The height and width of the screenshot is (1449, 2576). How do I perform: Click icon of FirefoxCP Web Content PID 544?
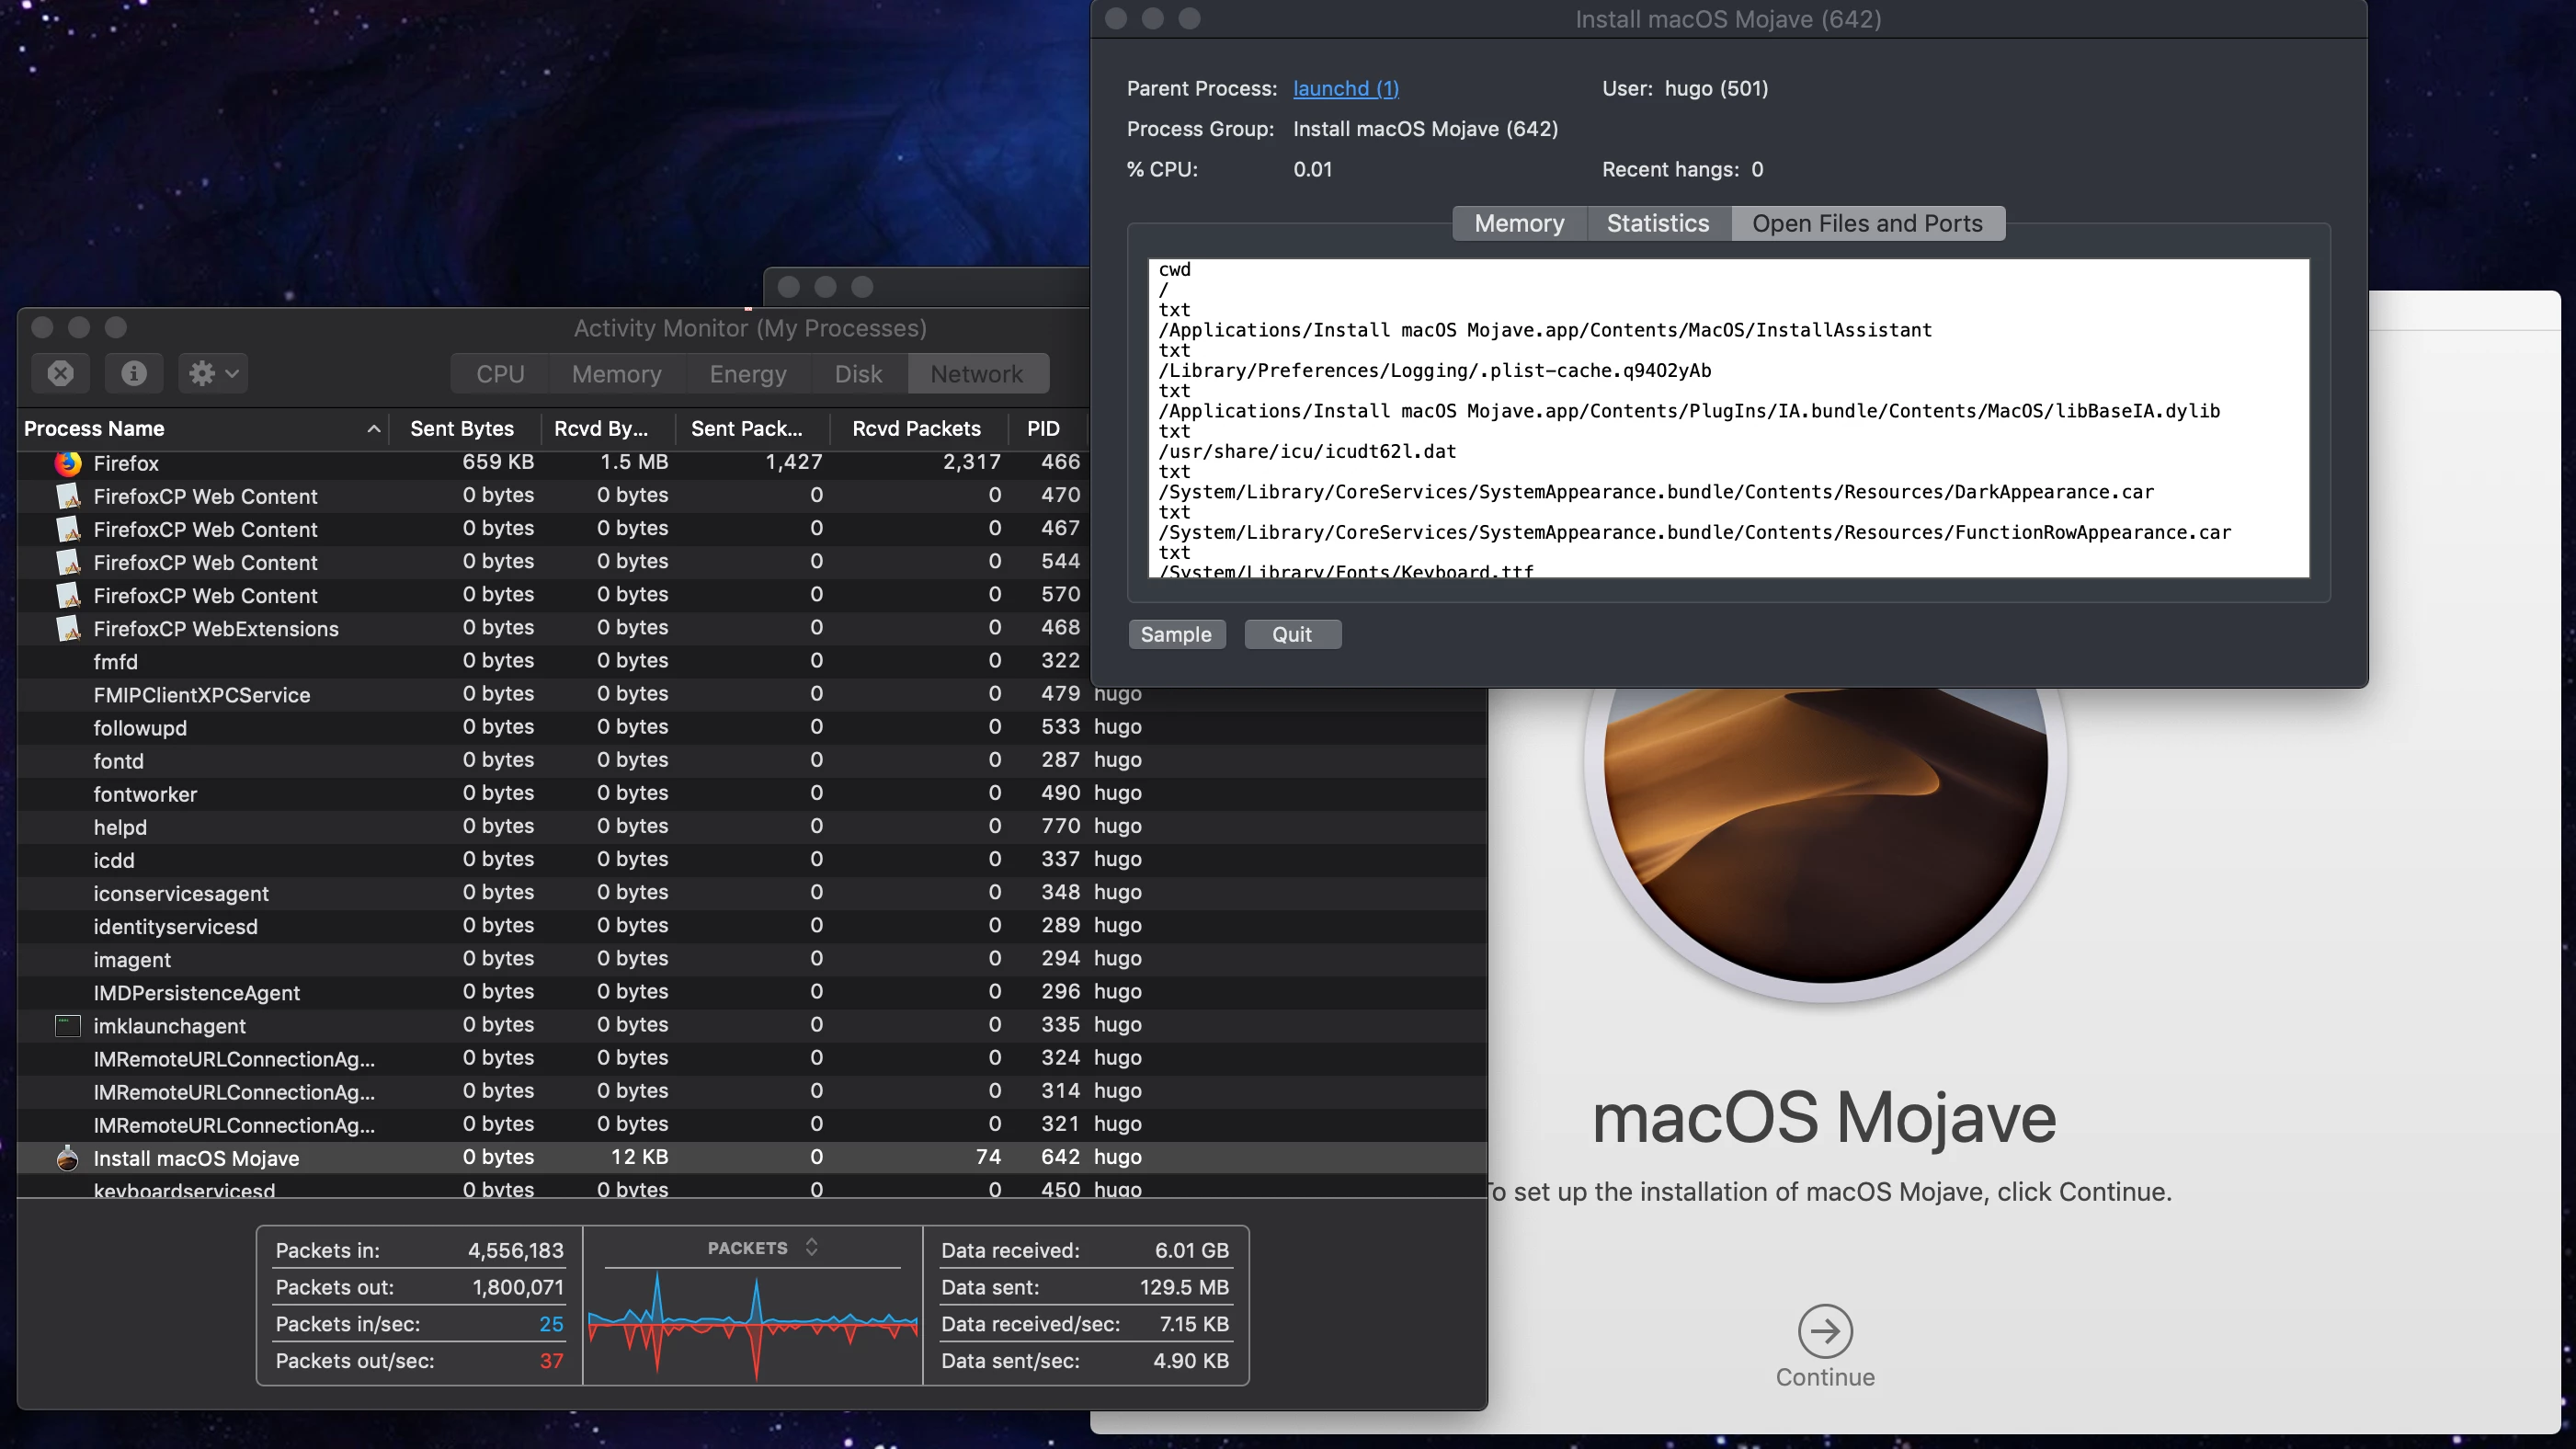[x=68, y=562]
